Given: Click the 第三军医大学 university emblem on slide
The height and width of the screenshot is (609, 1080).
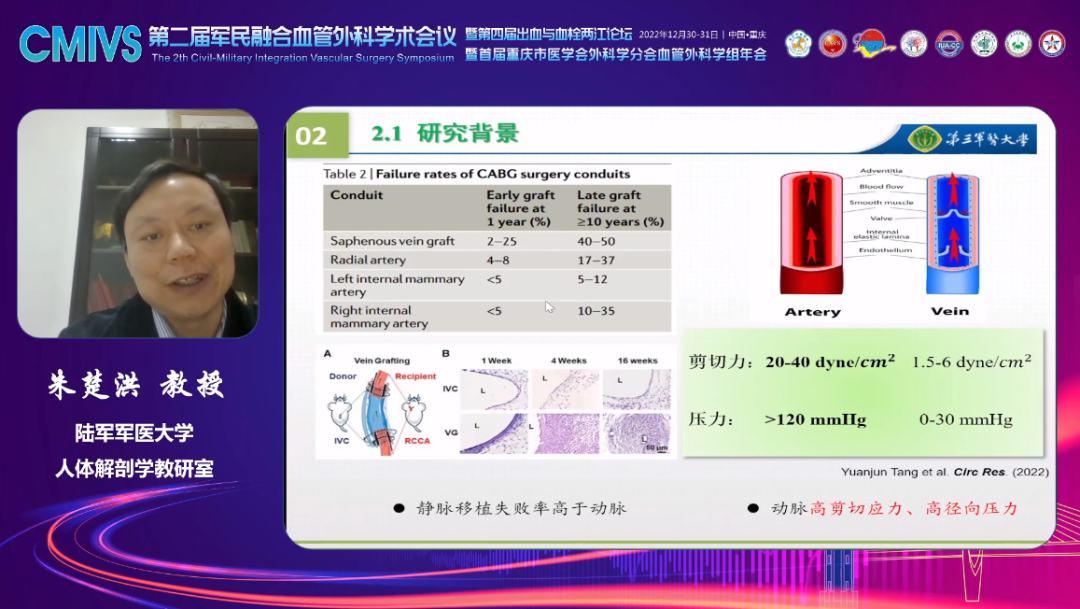Looking at the screenshot, I should (x=924, y=139).
